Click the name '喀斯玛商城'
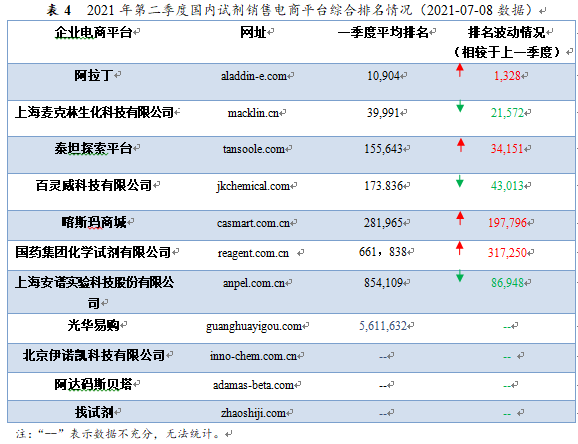 (94, 222)
